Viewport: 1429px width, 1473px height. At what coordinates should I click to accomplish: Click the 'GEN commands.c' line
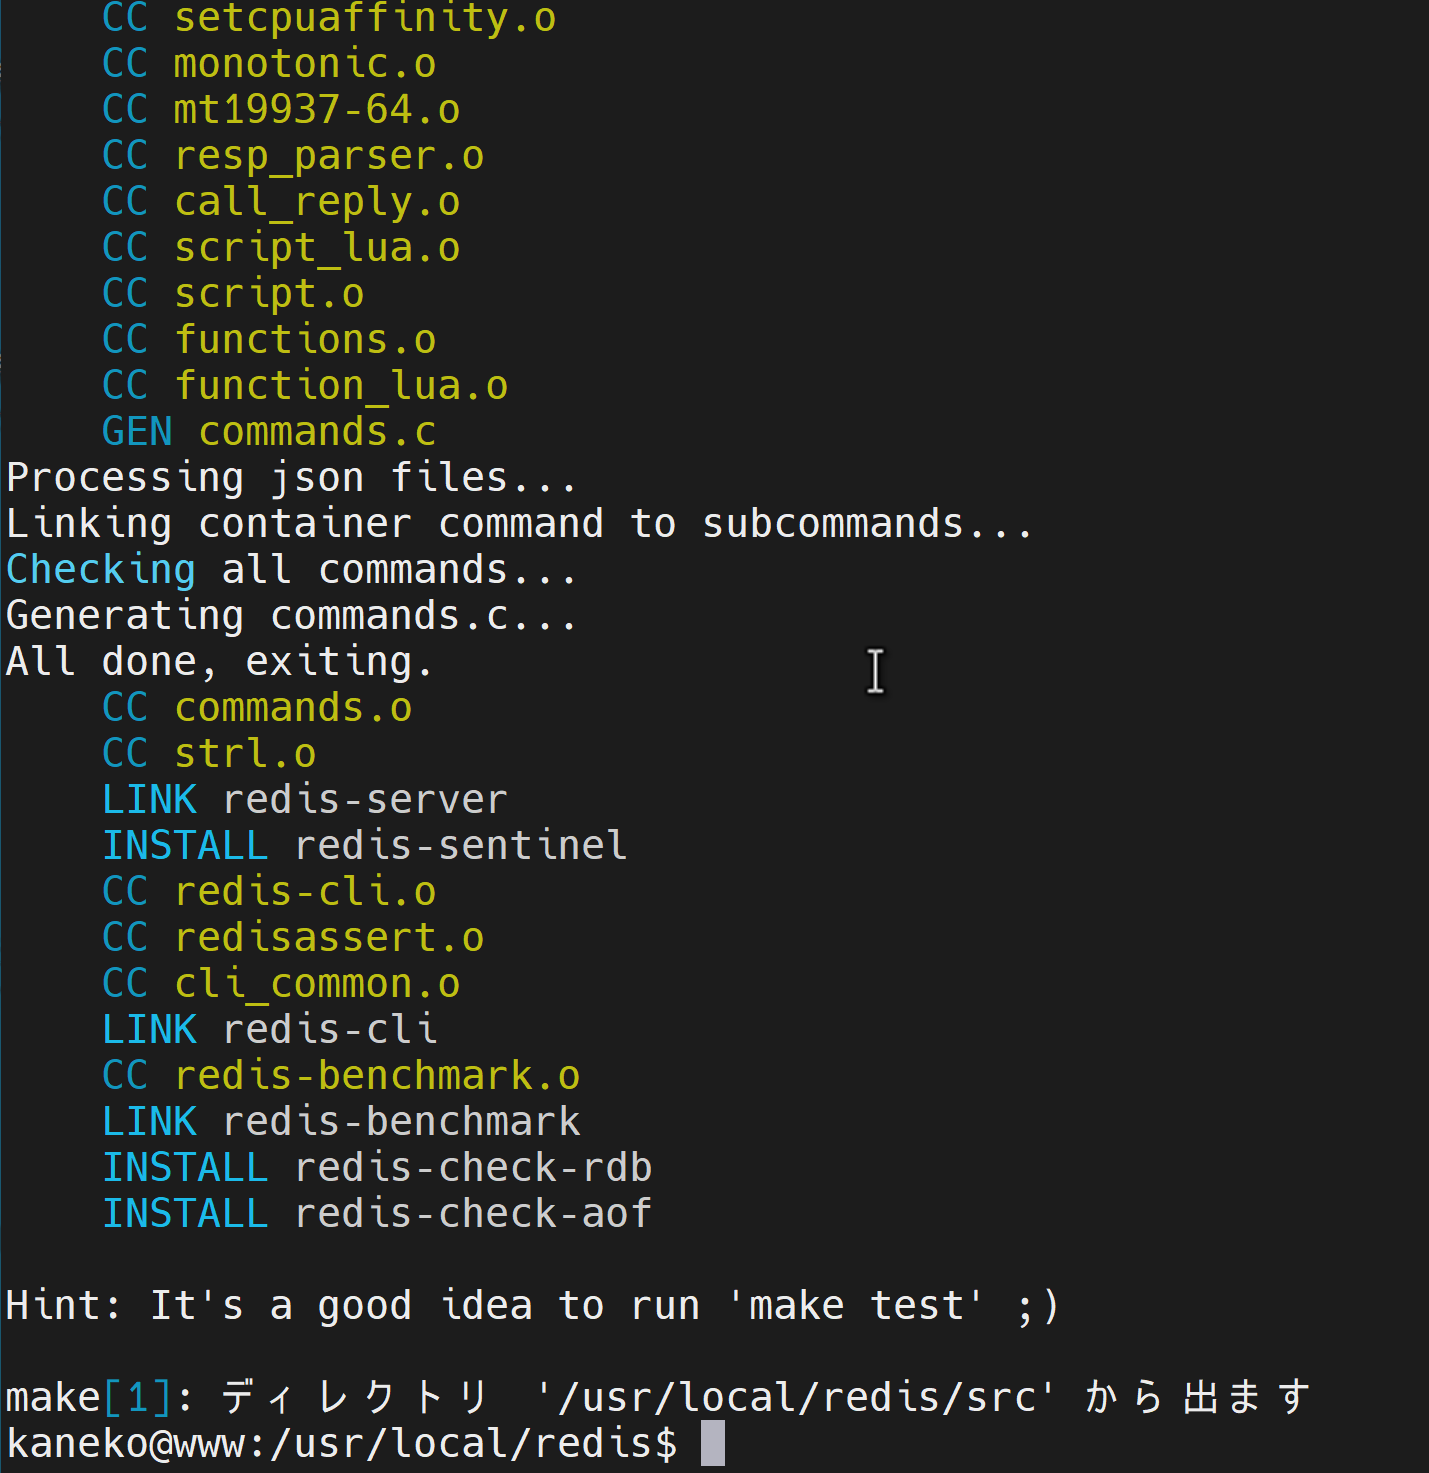tap(269, 431)
